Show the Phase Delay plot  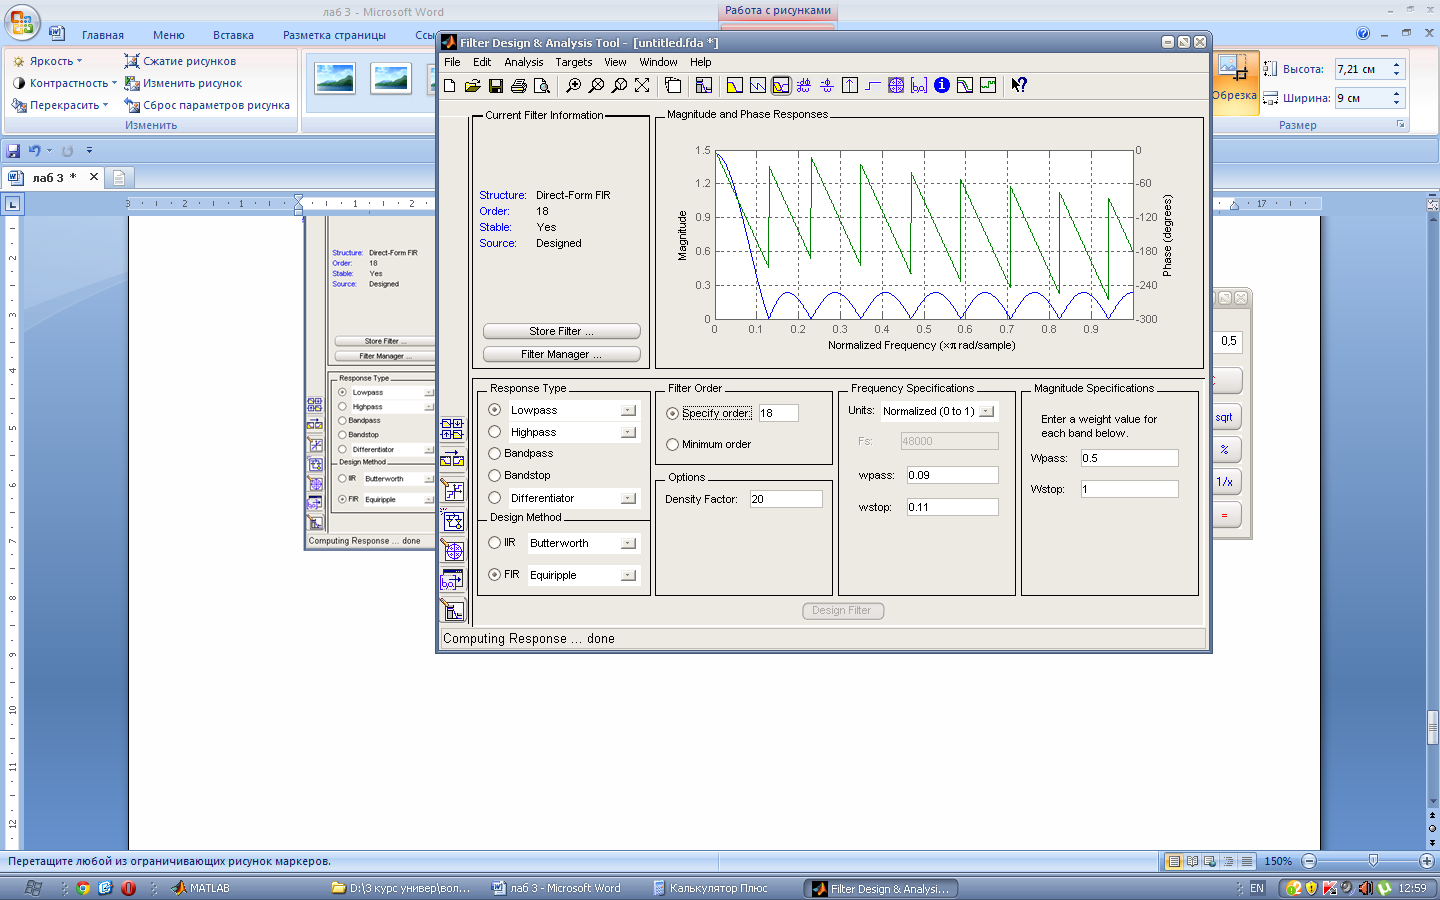pos(827,86)
